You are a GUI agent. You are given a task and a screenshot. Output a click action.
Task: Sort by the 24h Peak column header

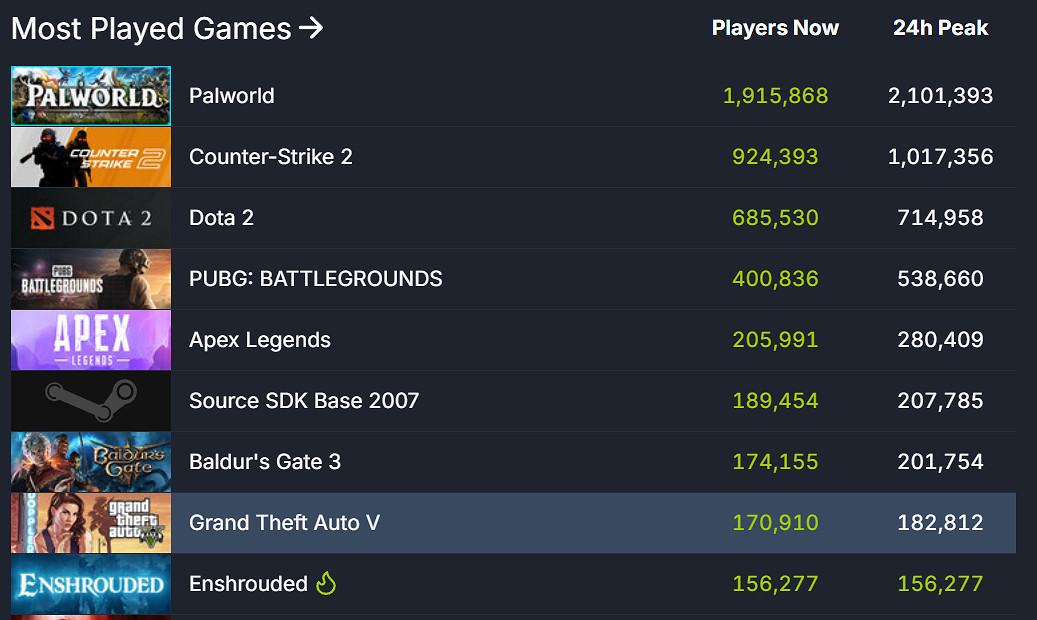[x=940, y=28]
